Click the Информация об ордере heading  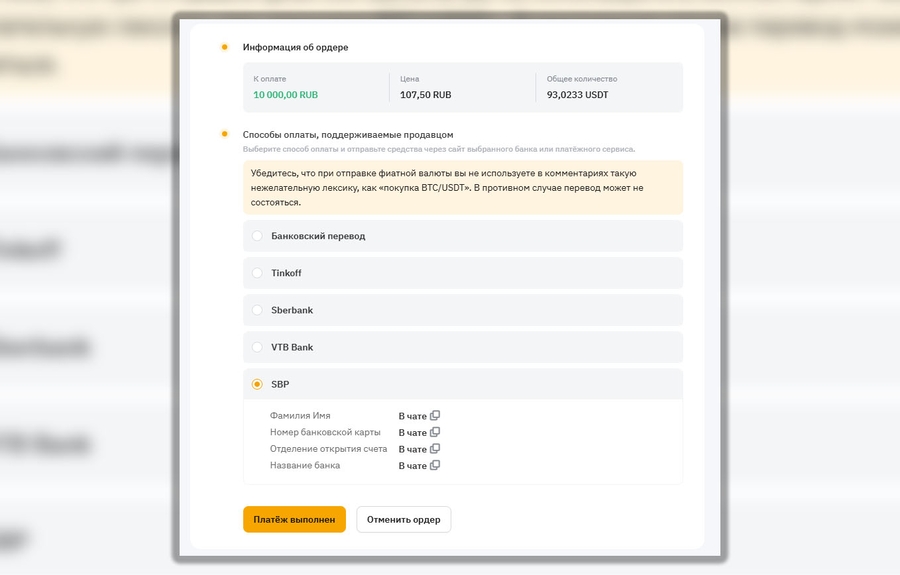click(x=296, y=47)
